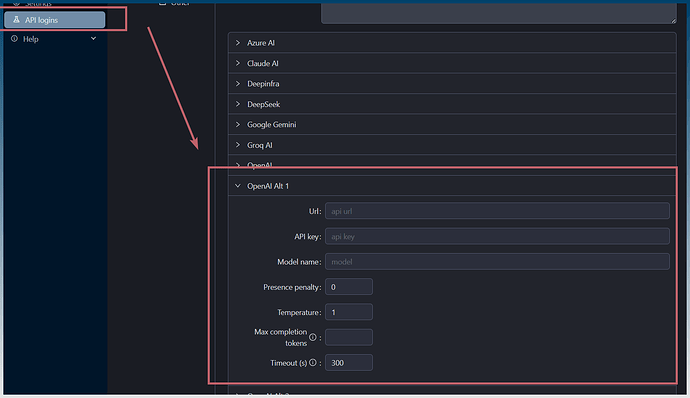Expand Help submenu chevron in sidebar
This screenshot has height=398, width=690.
point(93,39)
